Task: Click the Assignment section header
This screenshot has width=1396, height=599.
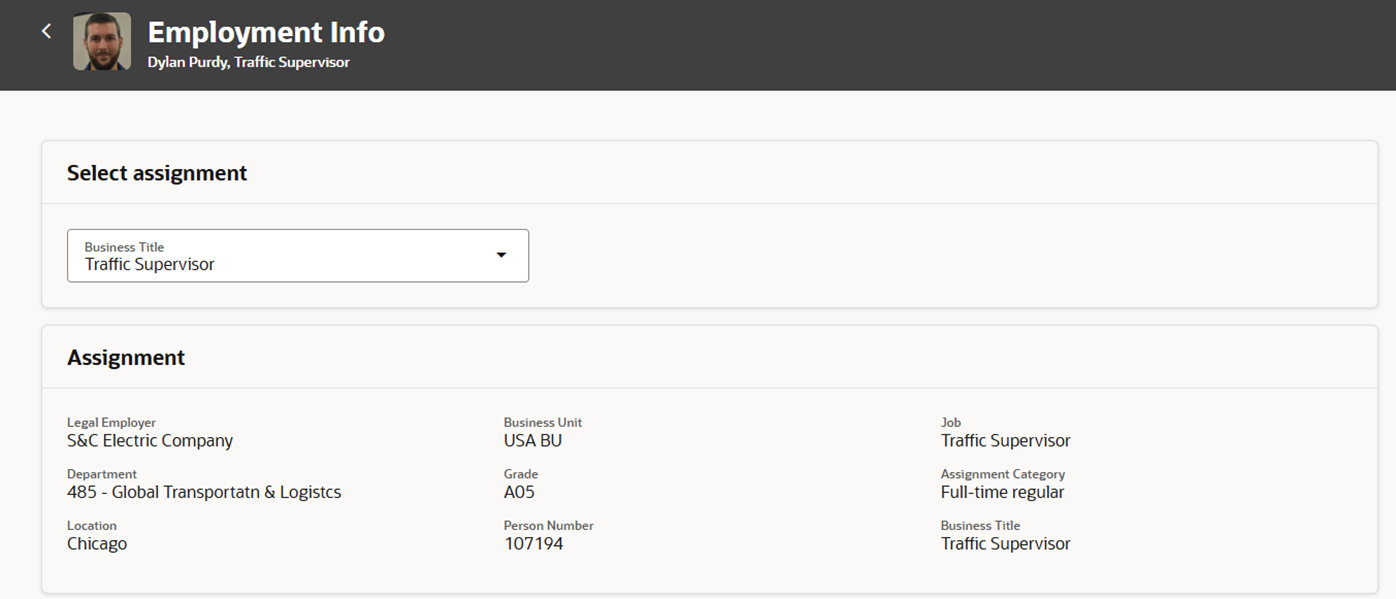Action: (x=126, y=357)
